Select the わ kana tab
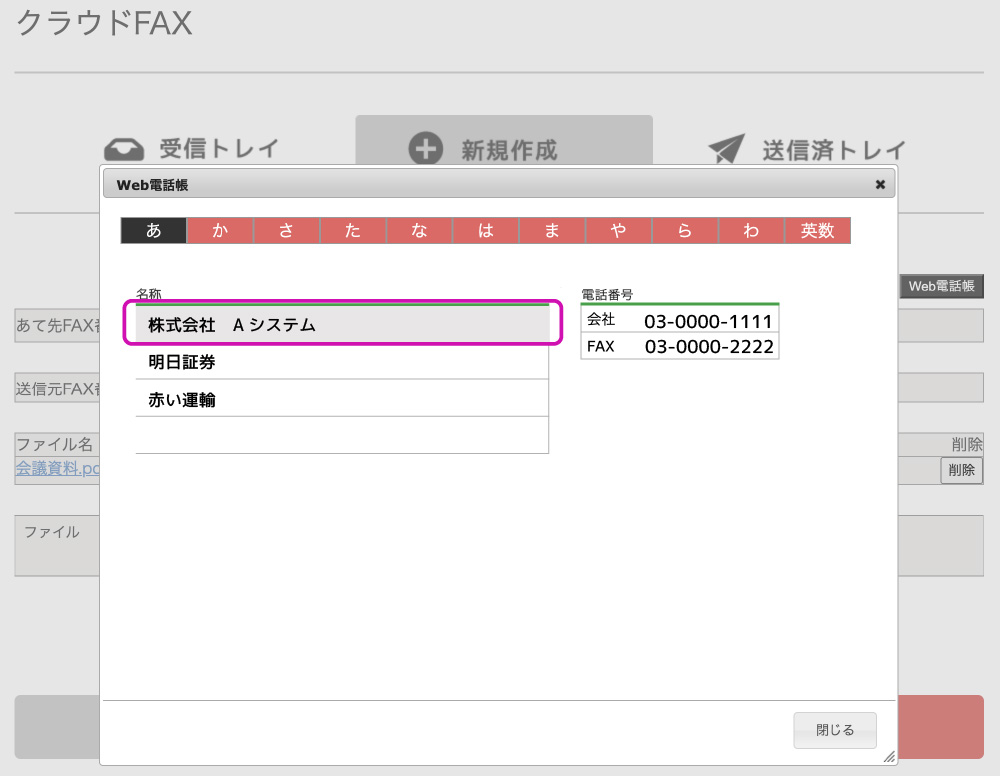 pos(751,230)
